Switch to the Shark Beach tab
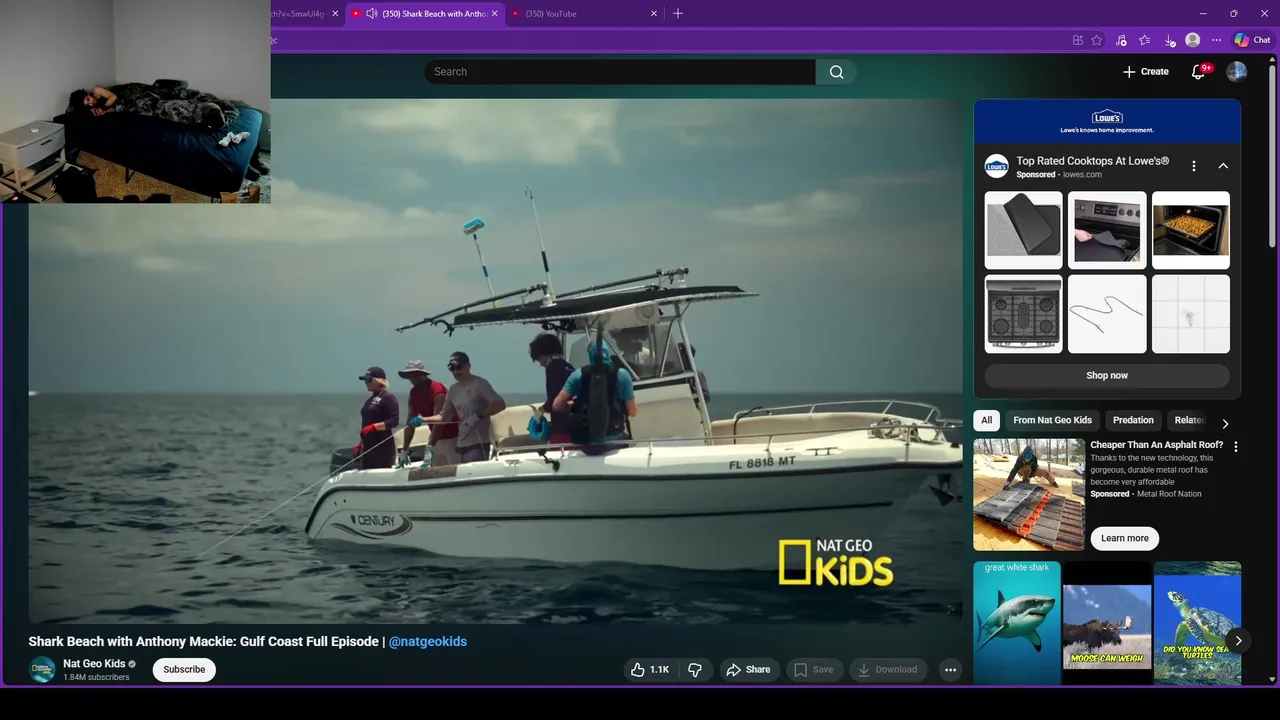This screenshot has height=720, width=1280. [x=425, y=14]
